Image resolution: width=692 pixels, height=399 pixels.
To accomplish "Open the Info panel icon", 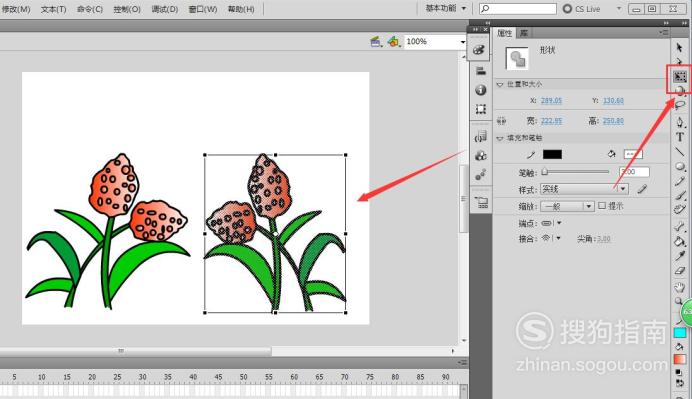I will tap(481, 90).
